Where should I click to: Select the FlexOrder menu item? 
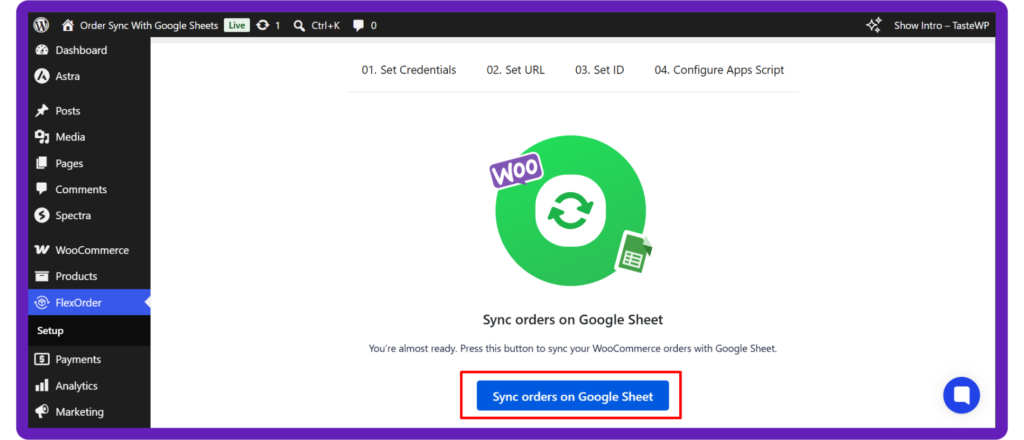pyautogui.click(x=89, y=302)
